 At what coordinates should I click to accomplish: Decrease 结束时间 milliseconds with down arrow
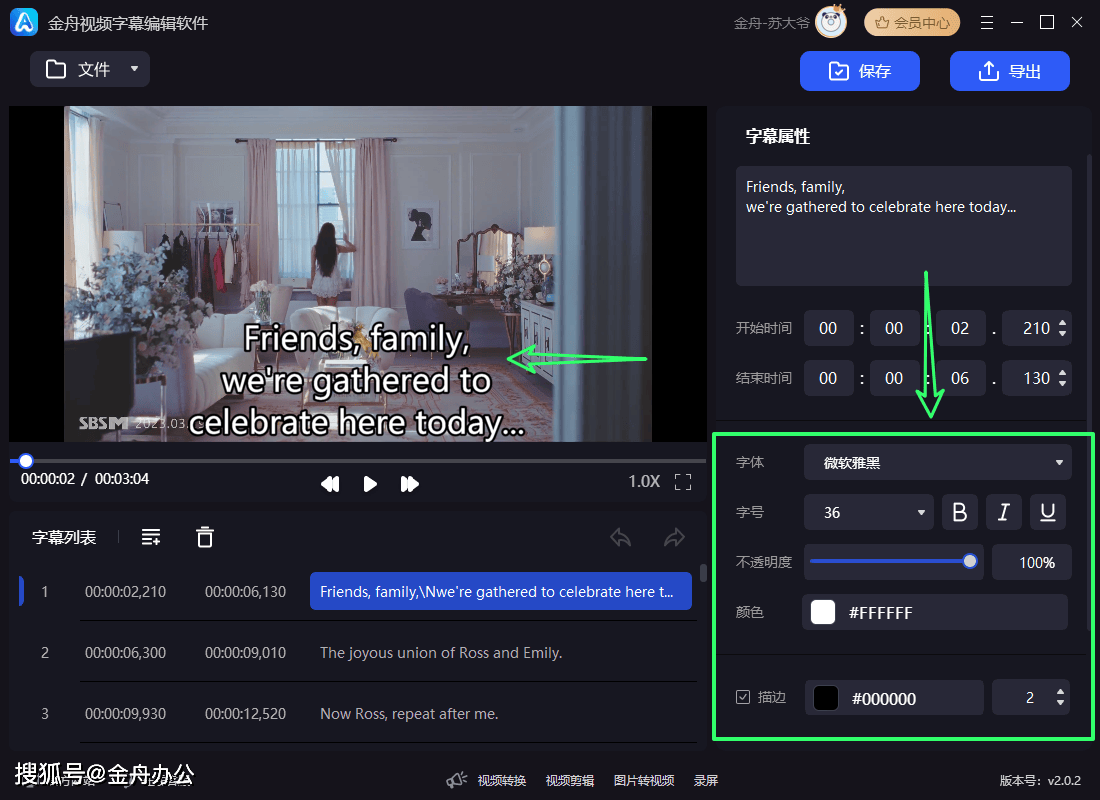[x=1063, y=383]
